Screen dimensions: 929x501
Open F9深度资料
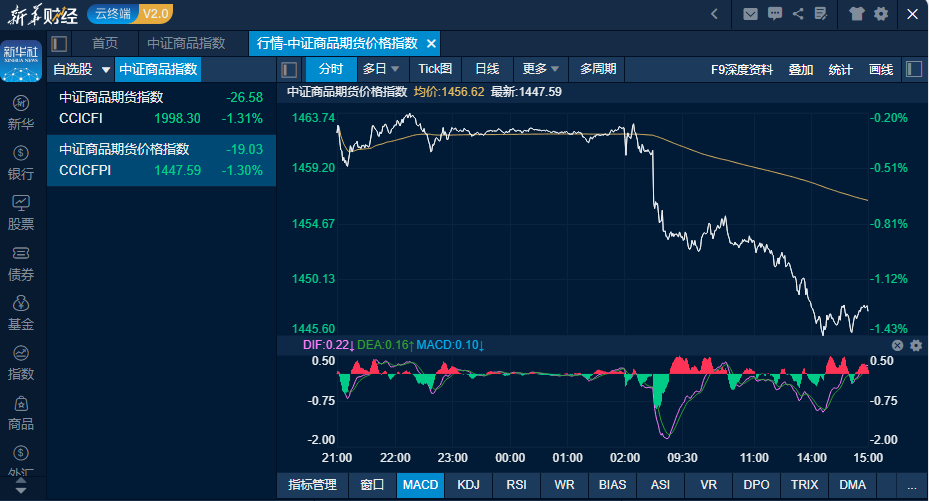tap(742, 70)
